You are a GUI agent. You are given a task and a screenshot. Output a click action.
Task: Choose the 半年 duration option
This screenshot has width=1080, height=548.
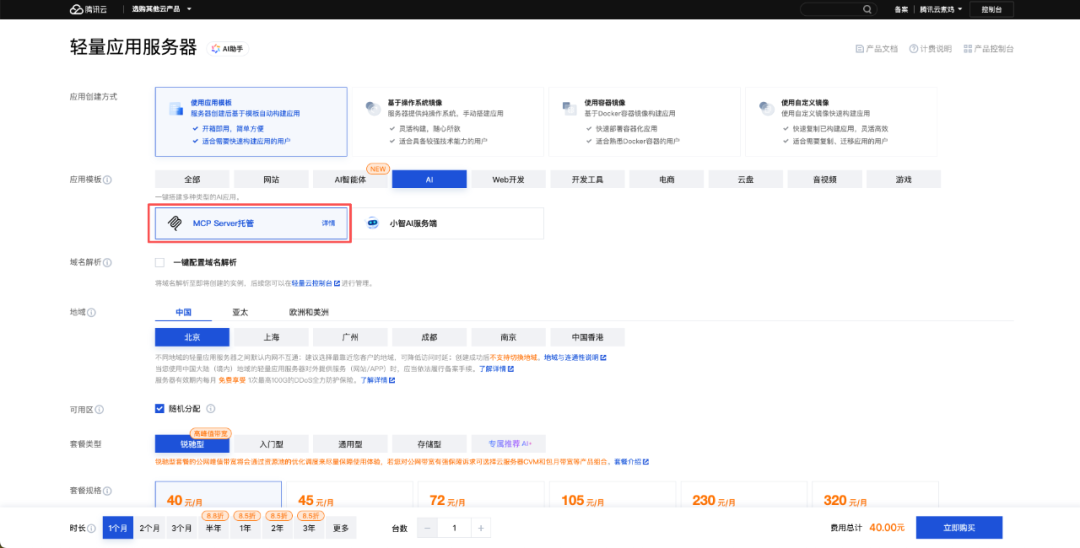(x=214, y=529)
